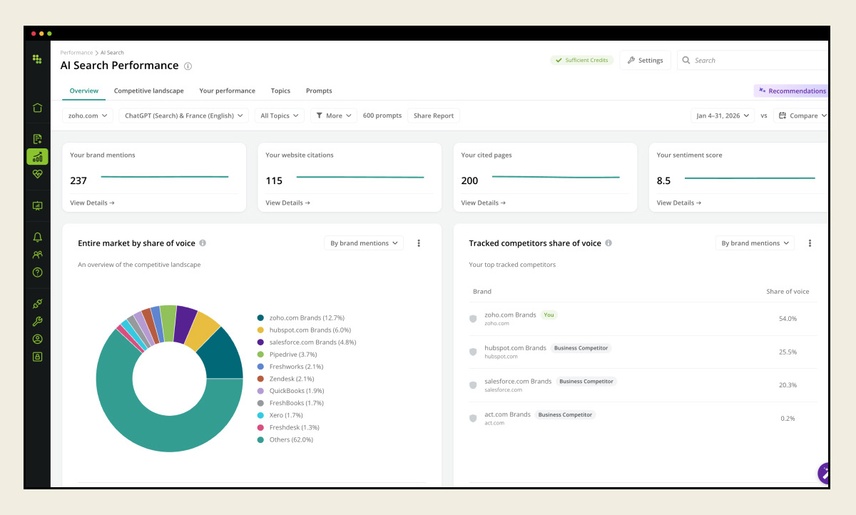
Task: Open the All Topics dropdown
Action: point(280,116)
